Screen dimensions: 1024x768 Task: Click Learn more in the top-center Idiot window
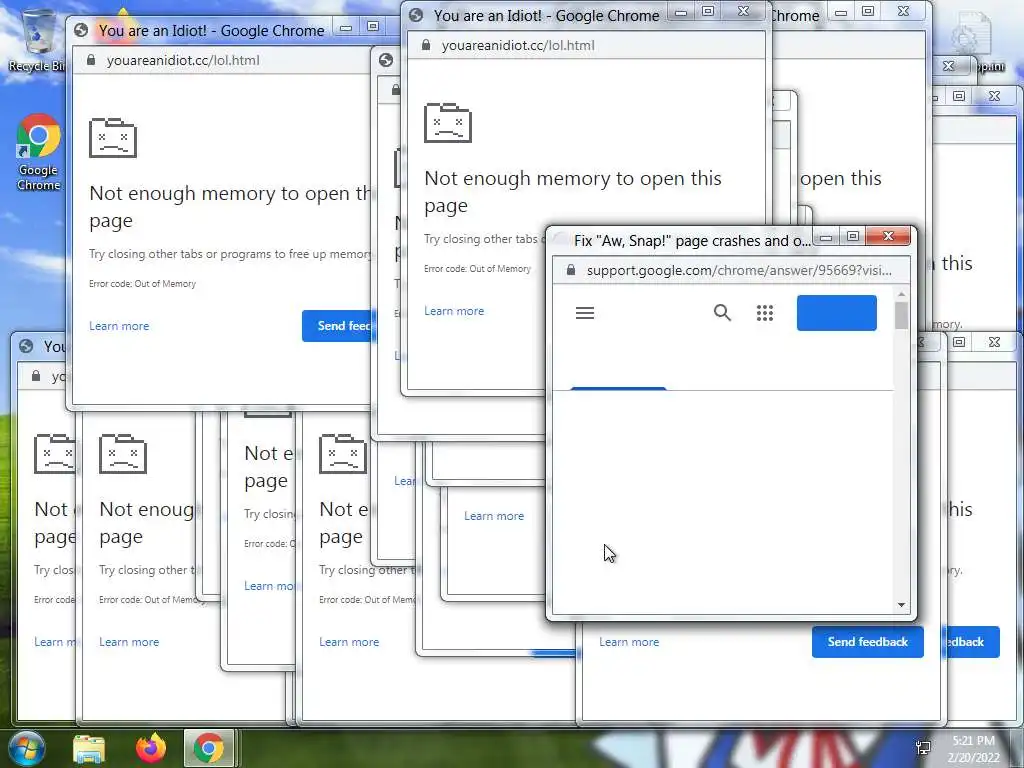[454, 311]
